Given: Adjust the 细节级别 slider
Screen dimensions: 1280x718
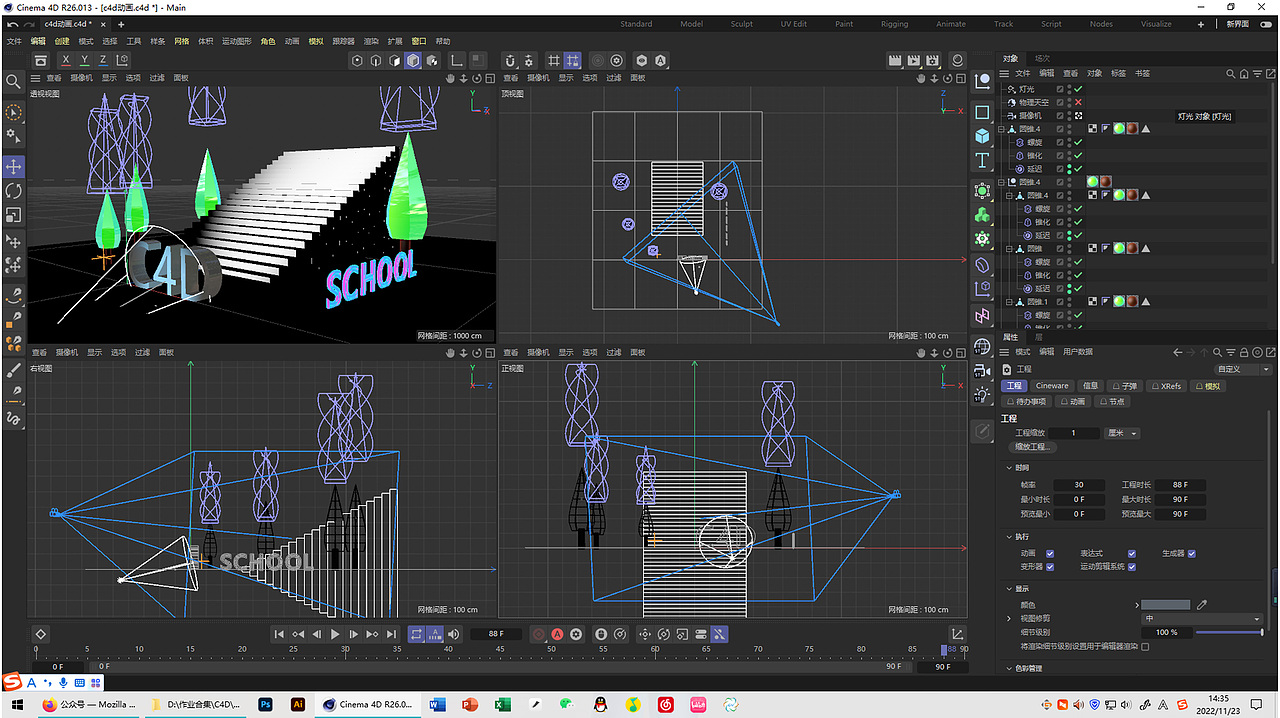Looking at the screenshot, I should coord(1230,632).
